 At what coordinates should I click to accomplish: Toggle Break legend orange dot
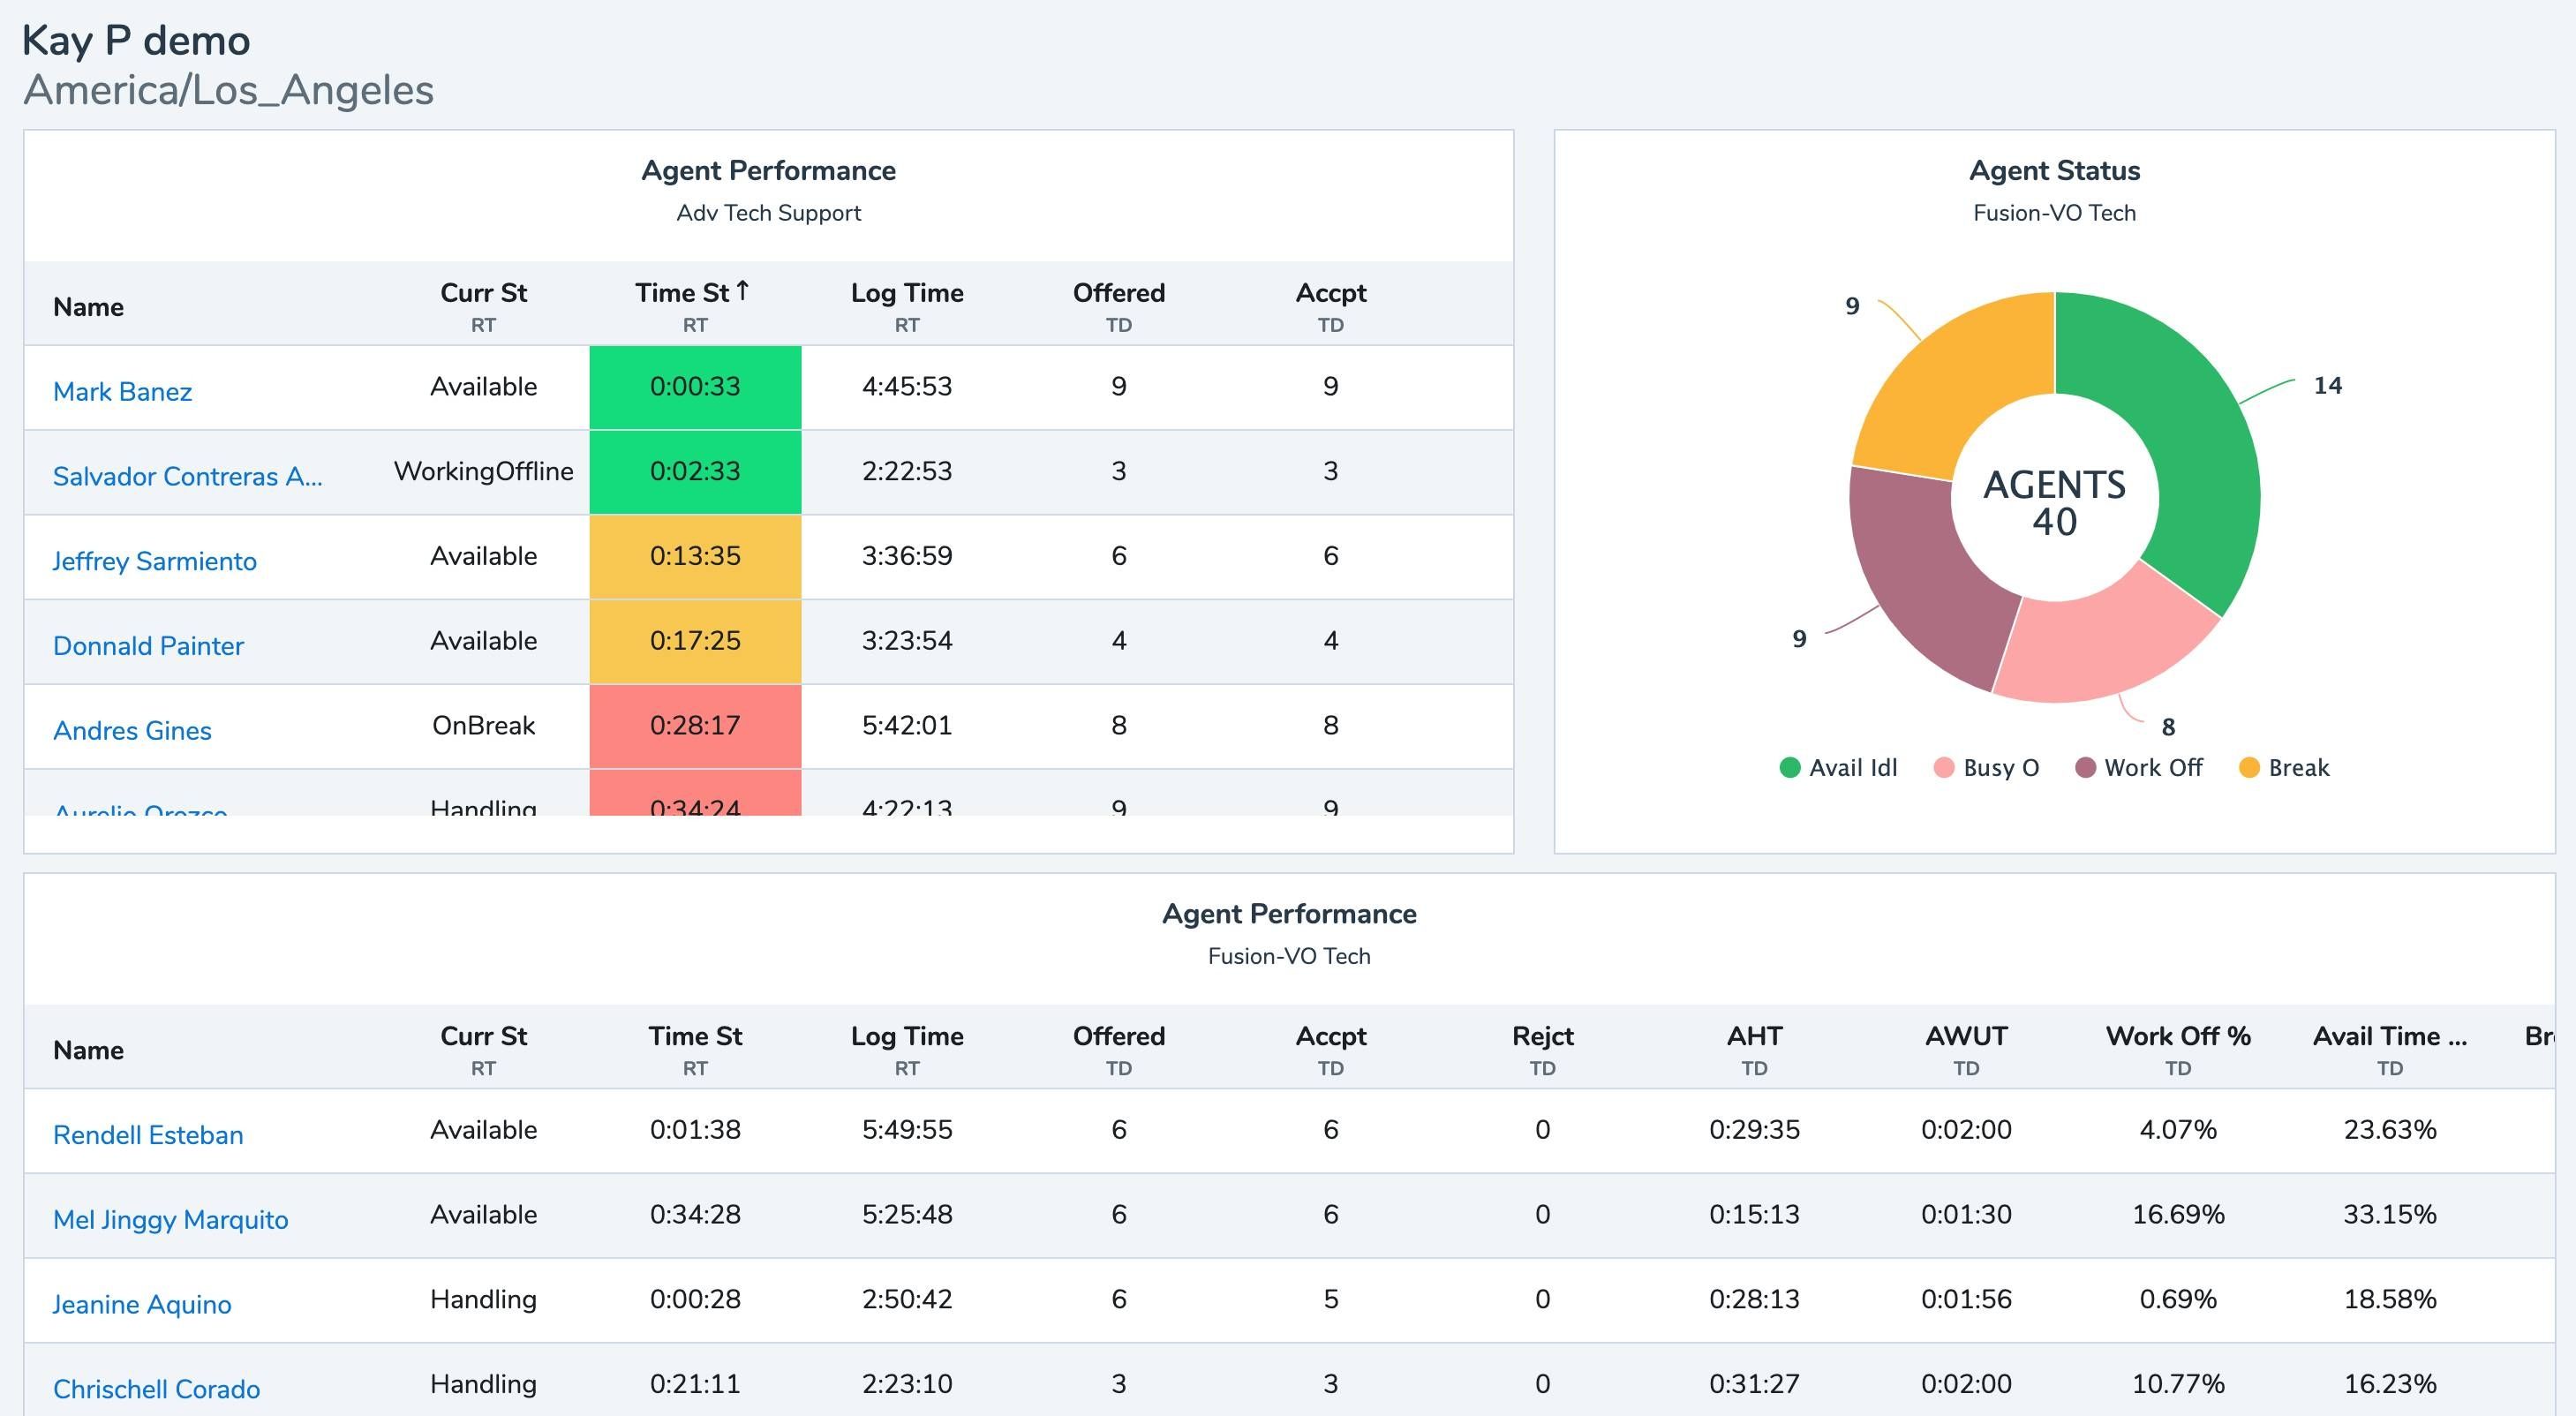tap(2249, 768)
